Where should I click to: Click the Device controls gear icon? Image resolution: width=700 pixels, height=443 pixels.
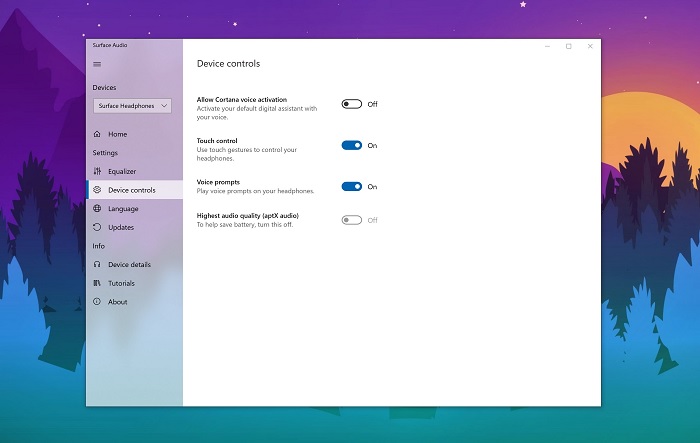click(97, 190)
